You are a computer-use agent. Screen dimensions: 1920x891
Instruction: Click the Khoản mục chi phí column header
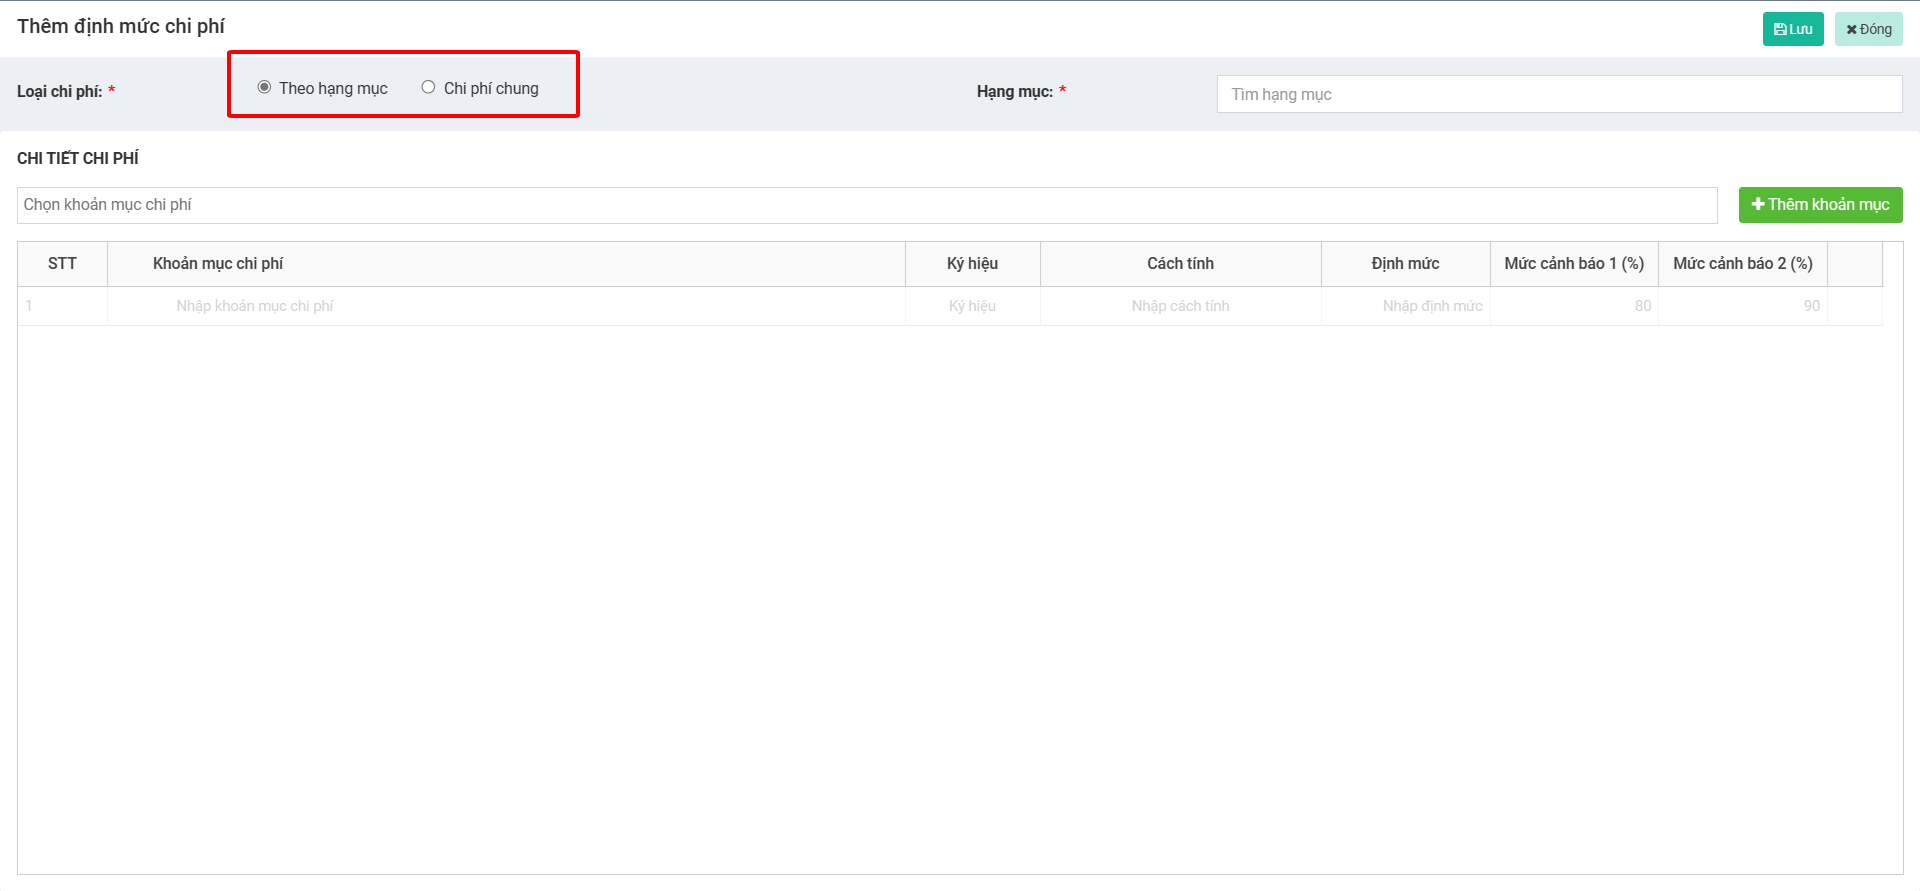(218, 264)
